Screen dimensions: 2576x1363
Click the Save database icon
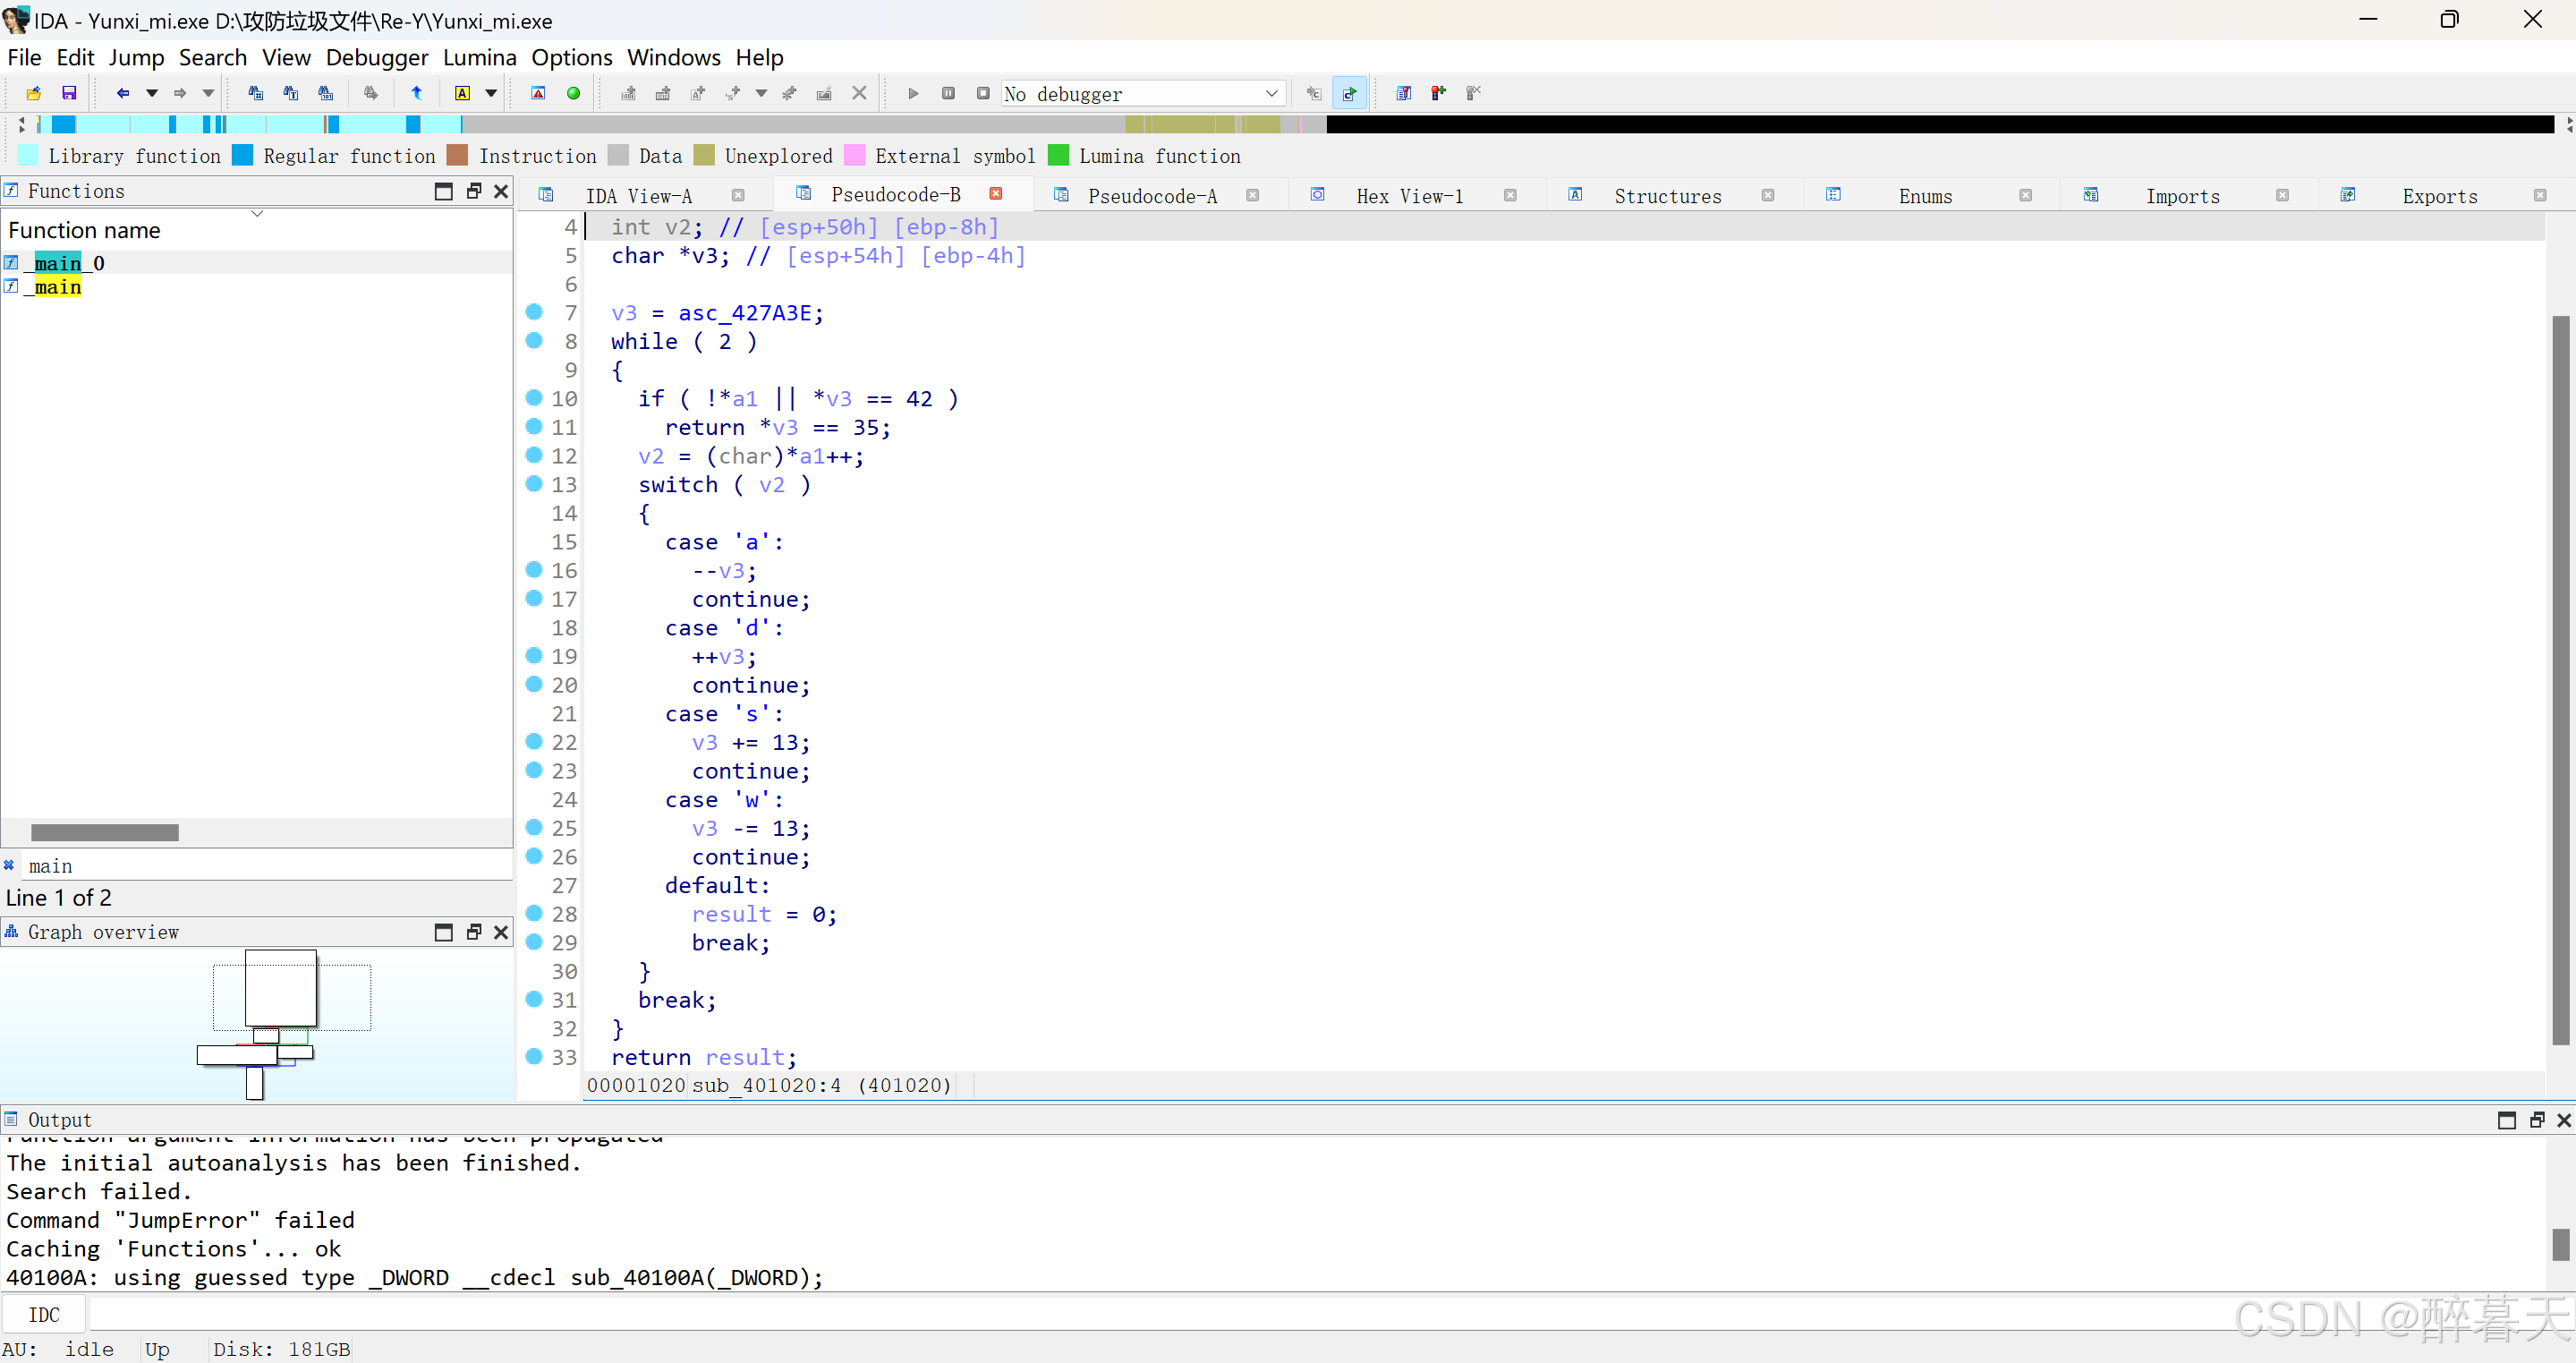click(x=69, y=93)
